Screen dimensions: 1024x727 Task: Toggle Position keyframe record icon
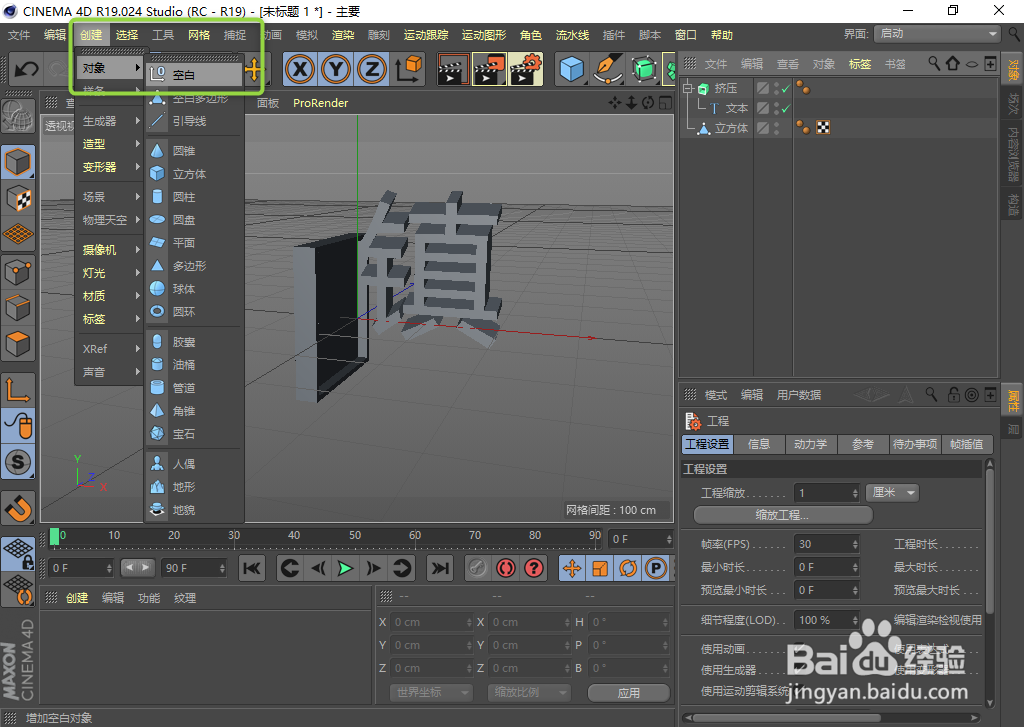(x=572, y=568)
